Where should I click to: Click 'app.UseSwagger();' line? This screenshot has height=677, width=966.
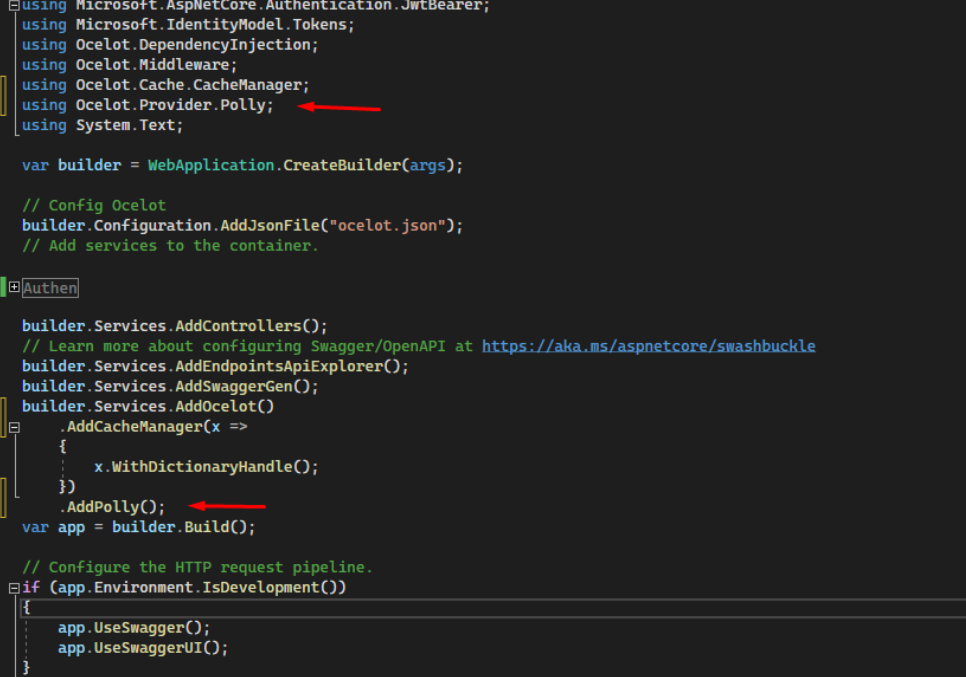134,628
